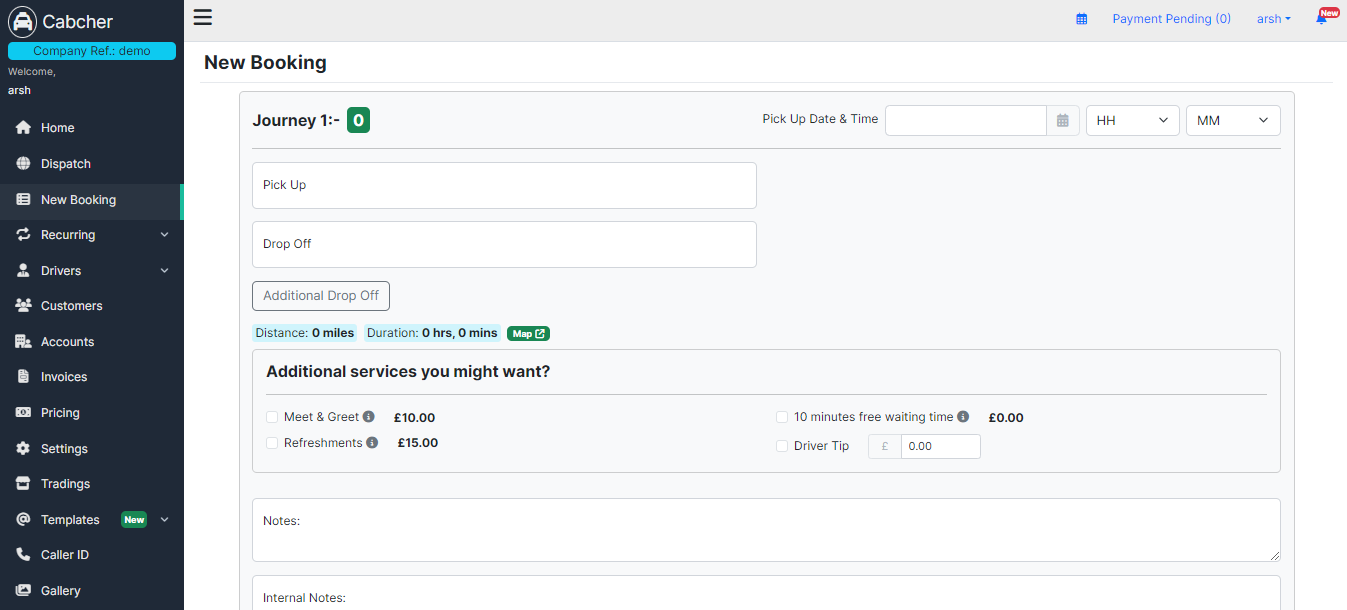Viewport: 1347px width, 610px height.
Task: Click the green Map button
Action: tap(528, 333)
